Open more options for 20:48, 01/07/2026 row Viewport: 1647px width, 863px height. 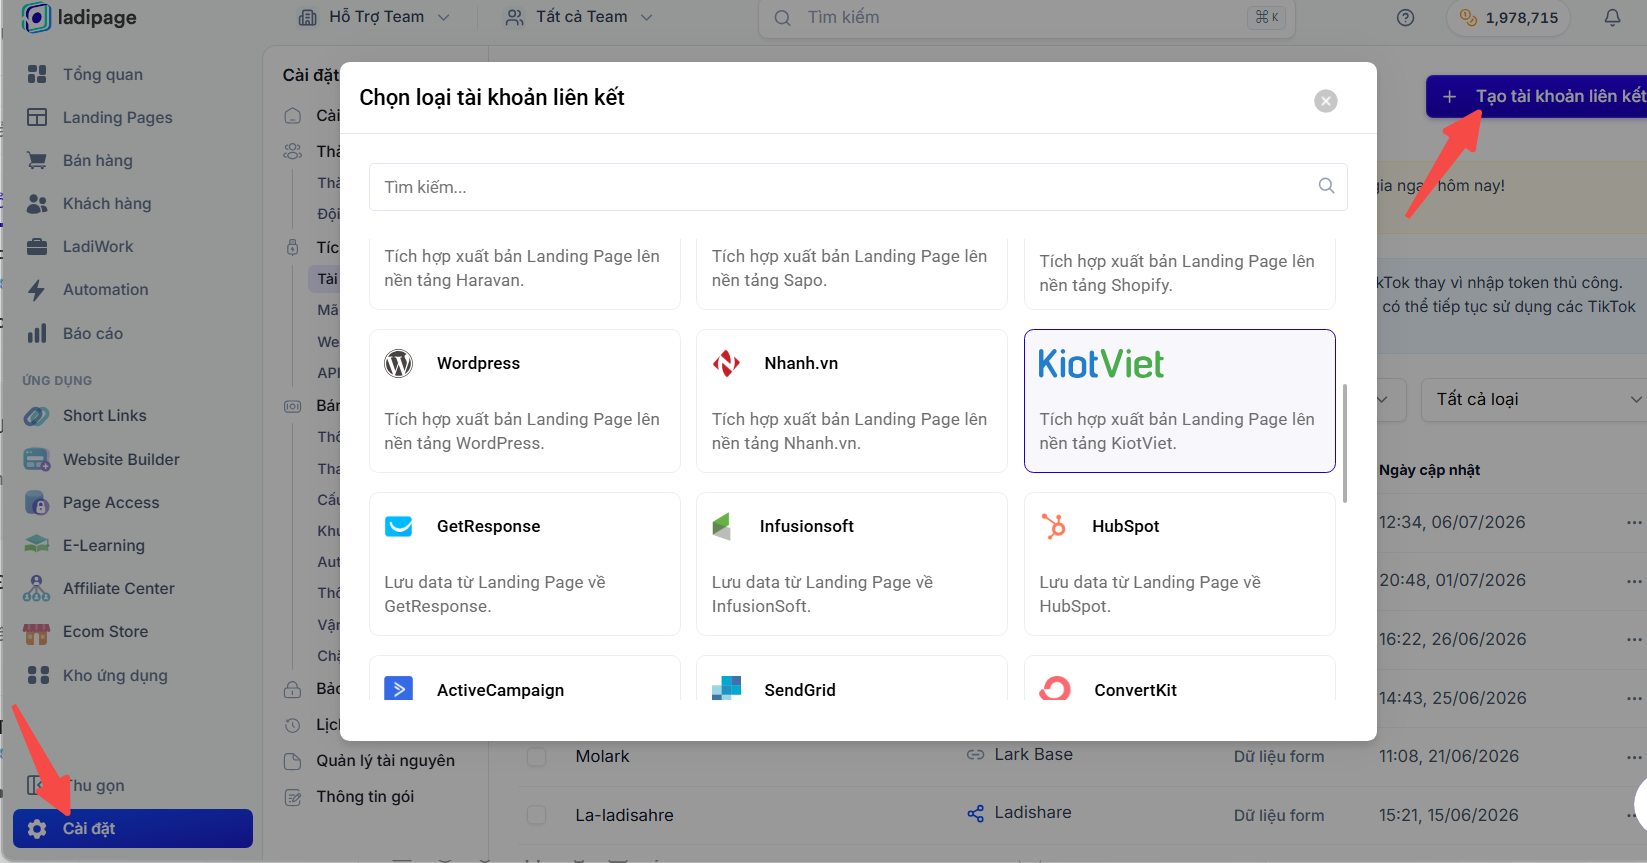[1634, 580]
